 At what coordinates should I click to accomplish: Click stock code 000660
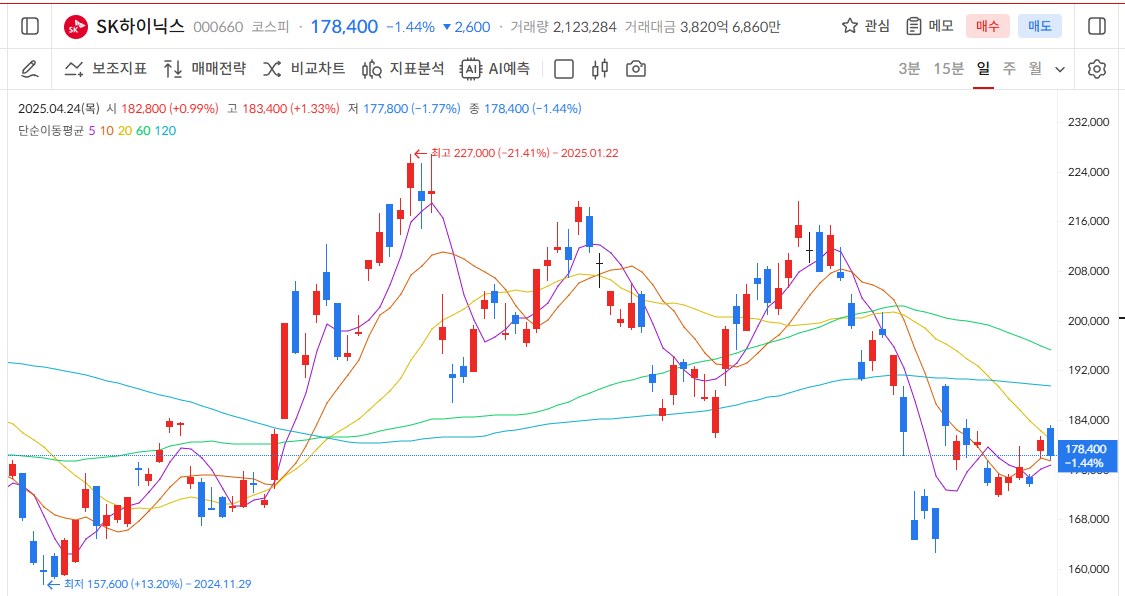[218, 27]
